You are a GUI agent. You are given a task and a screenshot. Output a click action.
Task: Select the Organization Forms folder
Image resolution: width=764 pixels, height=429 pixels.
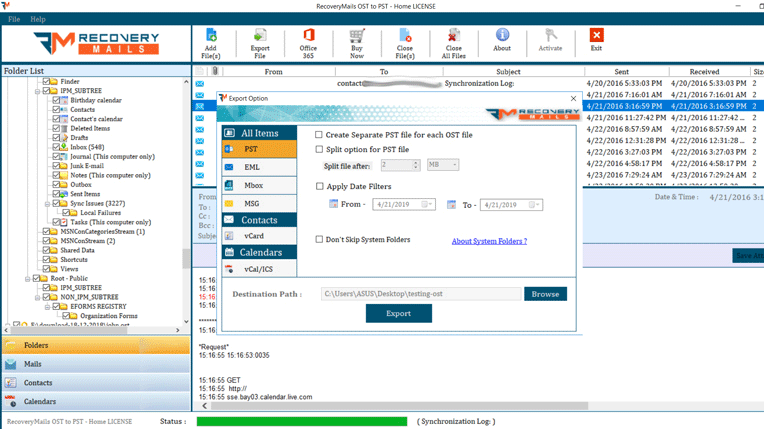109,316
